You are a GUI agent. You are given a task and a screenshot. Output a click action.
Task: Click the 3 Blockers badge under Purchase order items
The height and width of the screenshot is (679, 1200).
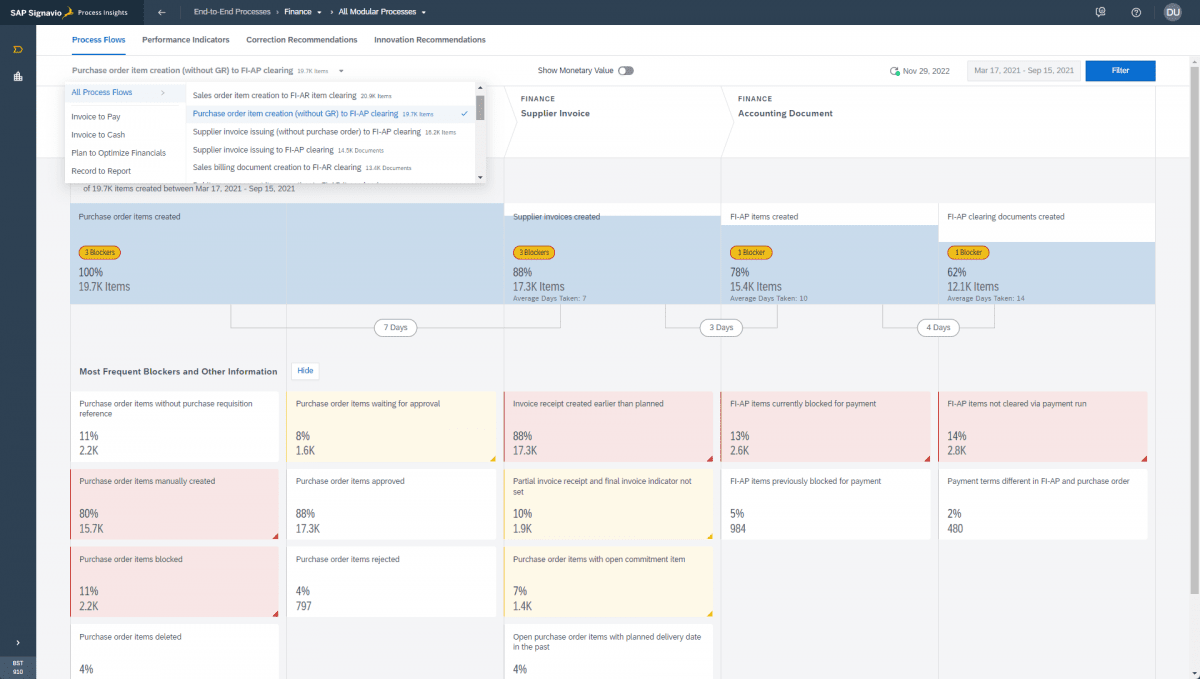99,252
